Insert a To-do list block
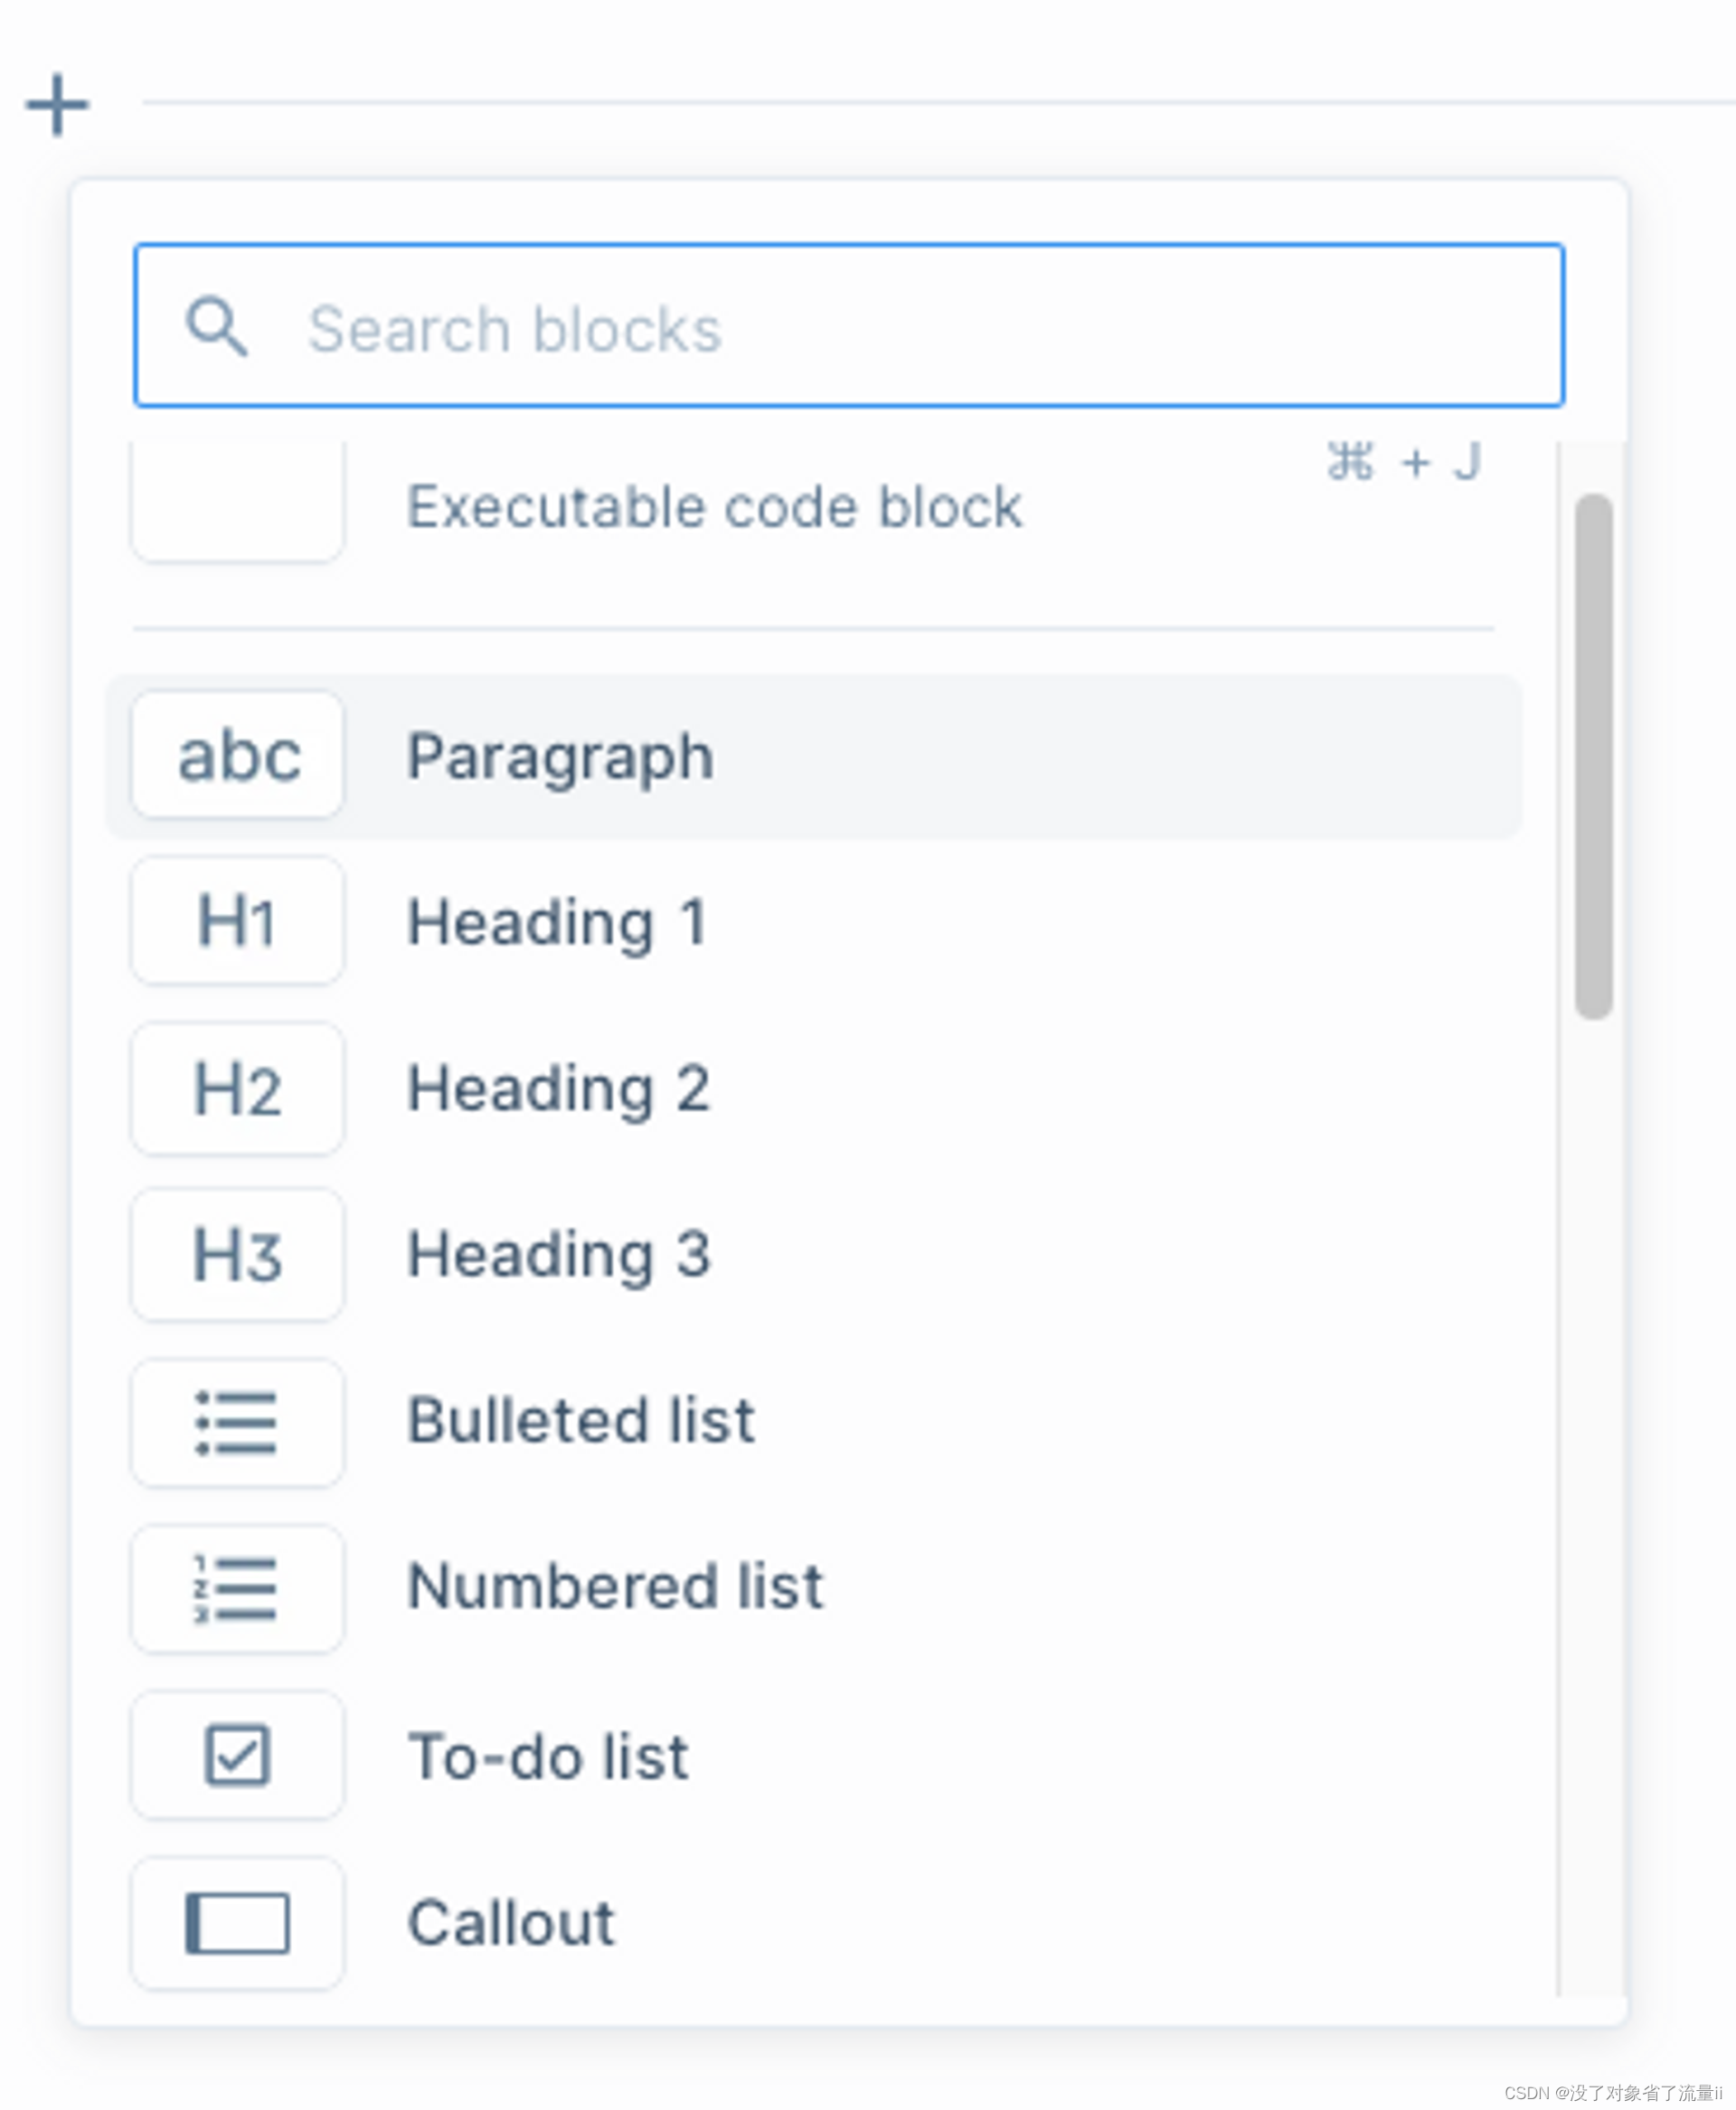1736x2110 pixels. coord(548,1756)
